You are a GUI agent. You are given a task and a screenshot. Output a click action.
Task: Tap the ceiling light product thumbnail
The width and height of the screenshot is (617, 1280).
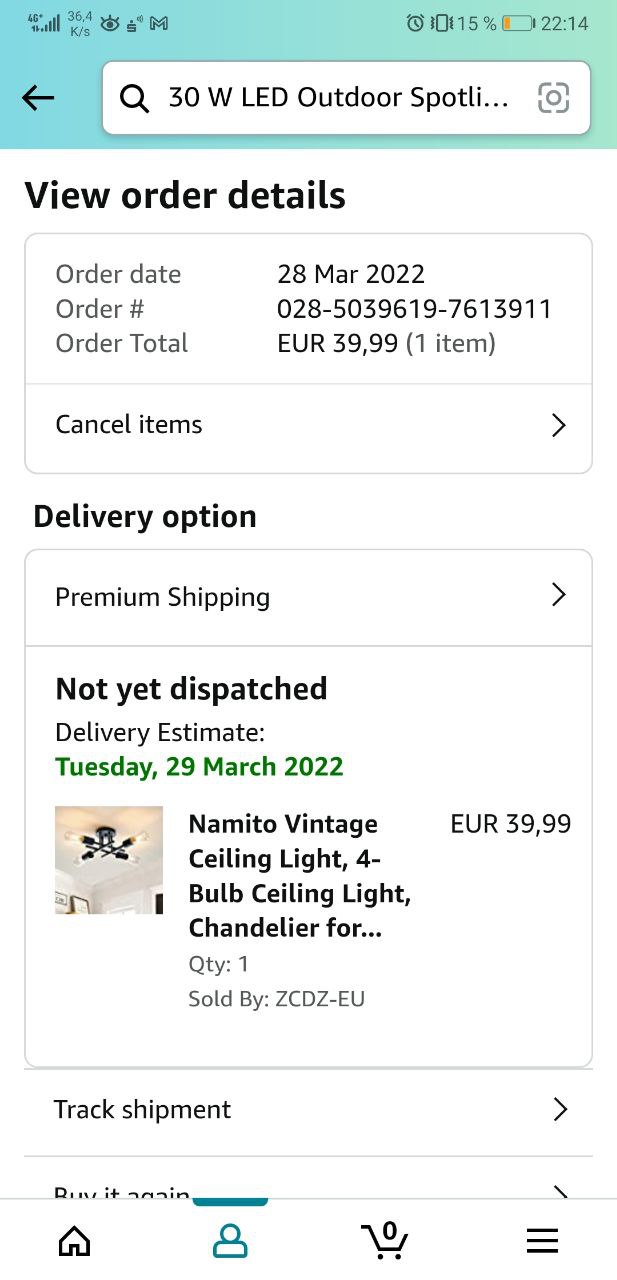pos(109,860)
